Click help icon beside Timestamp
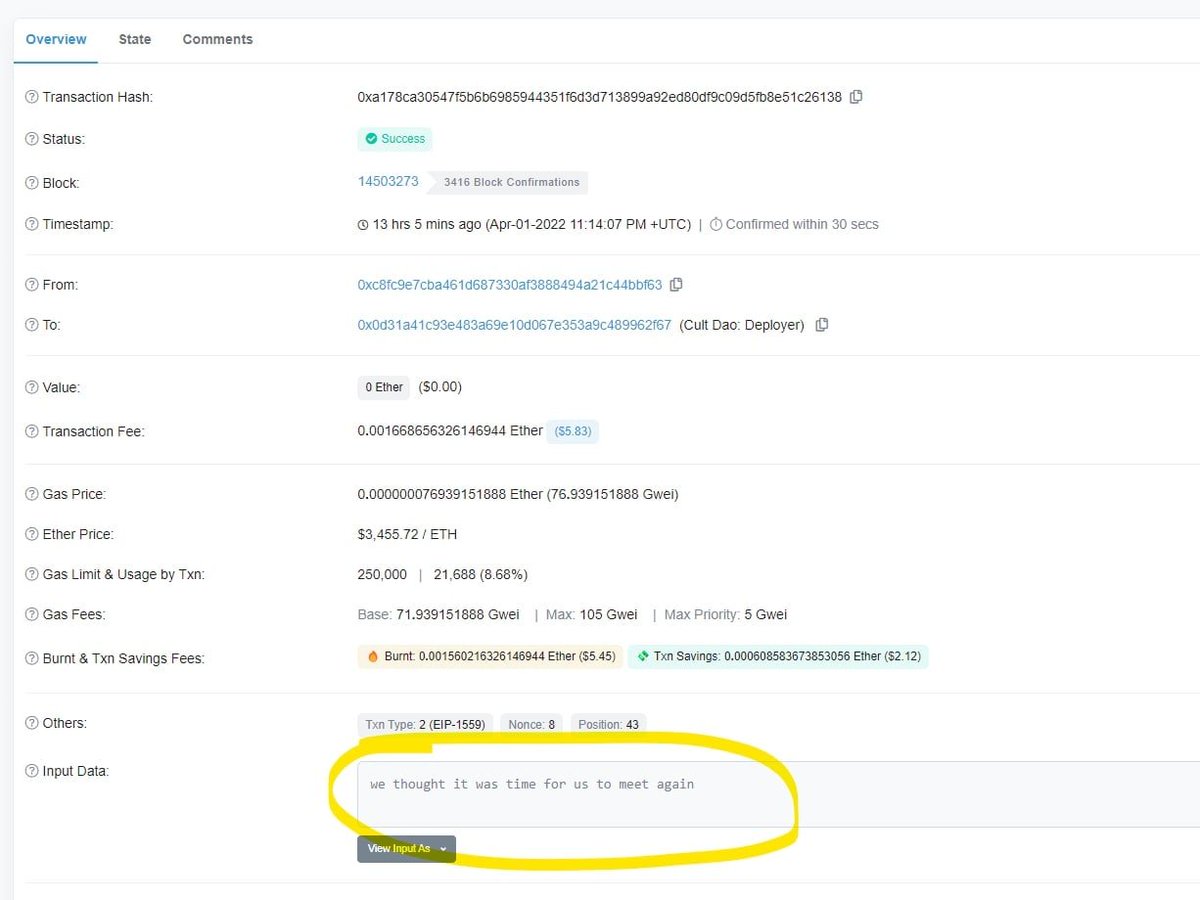This screenshot has width=1200, height=900. tap(32, 224)
